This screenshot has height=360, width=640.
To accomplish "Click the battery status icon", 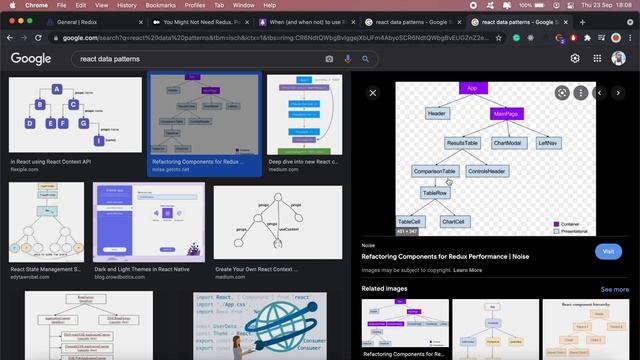I will 539,5.
